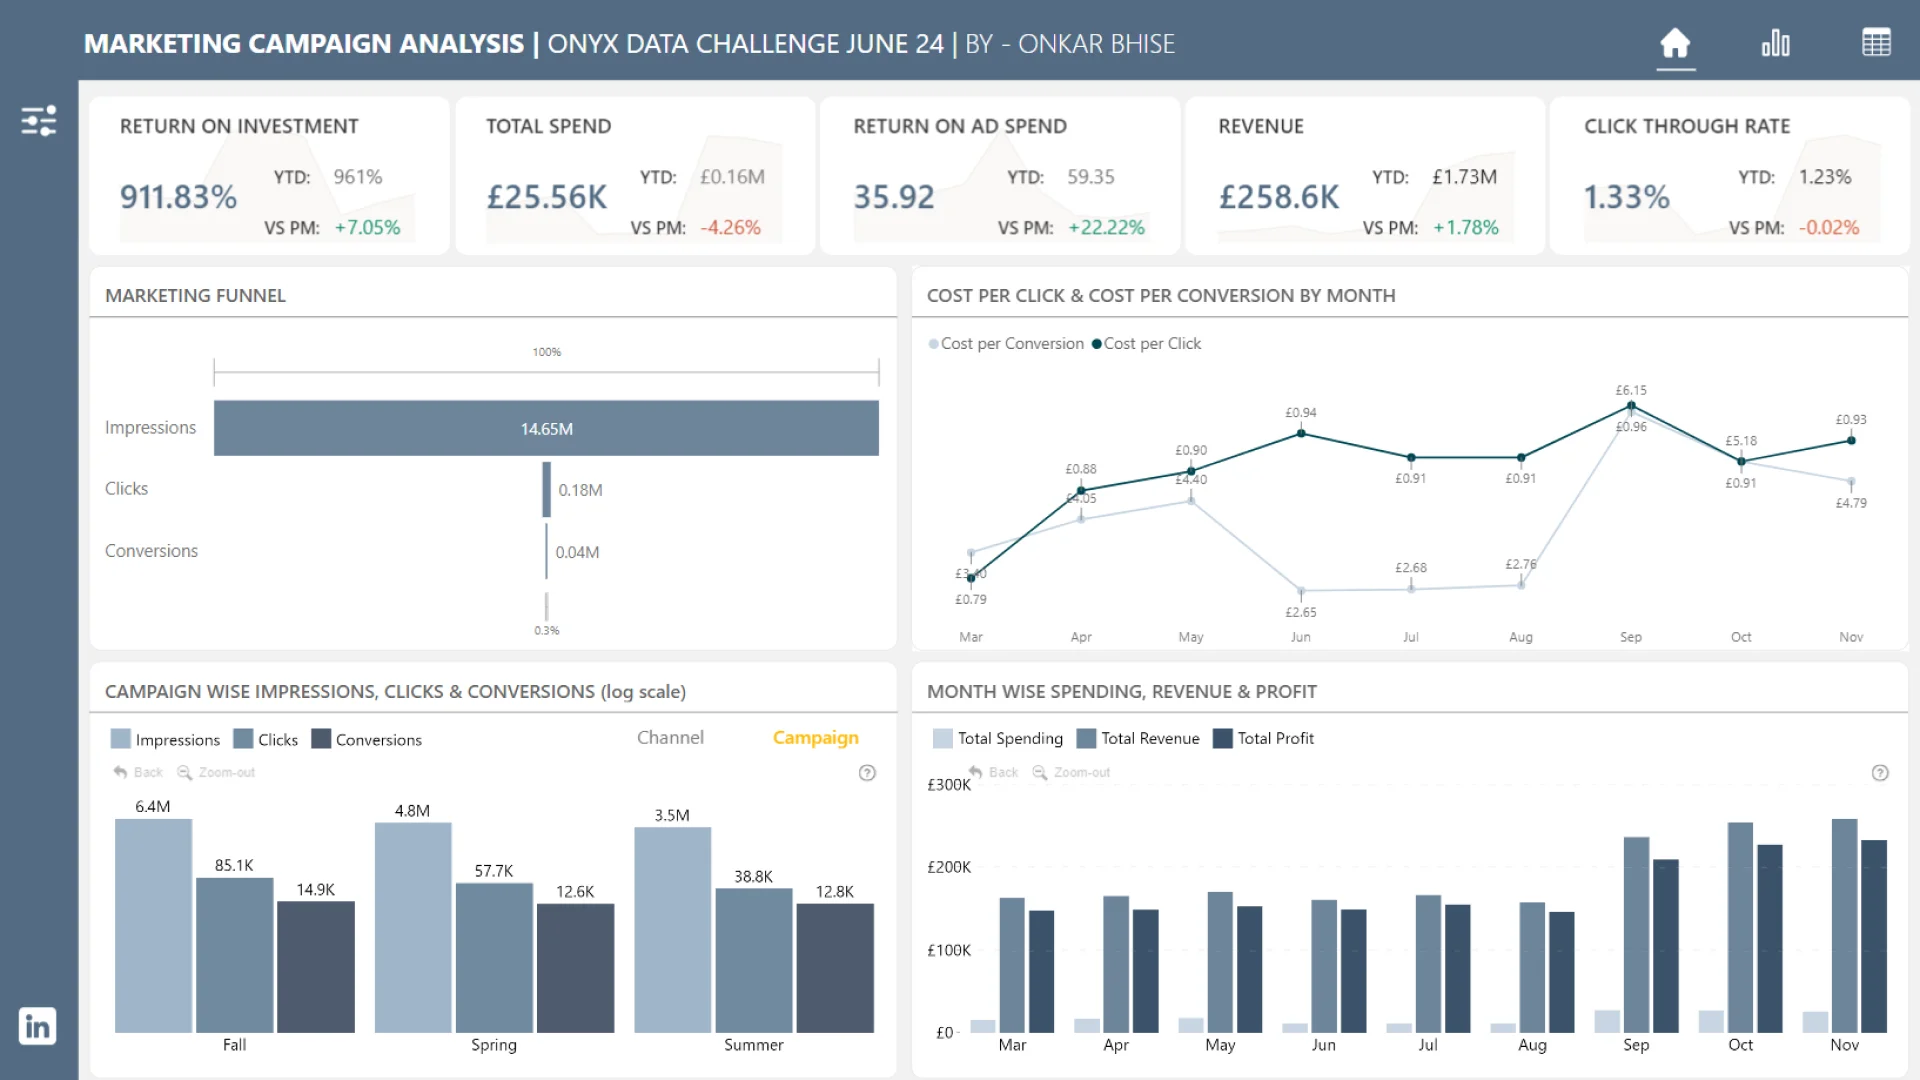Click ROI value 911.83%

click(x=178, y=197)
